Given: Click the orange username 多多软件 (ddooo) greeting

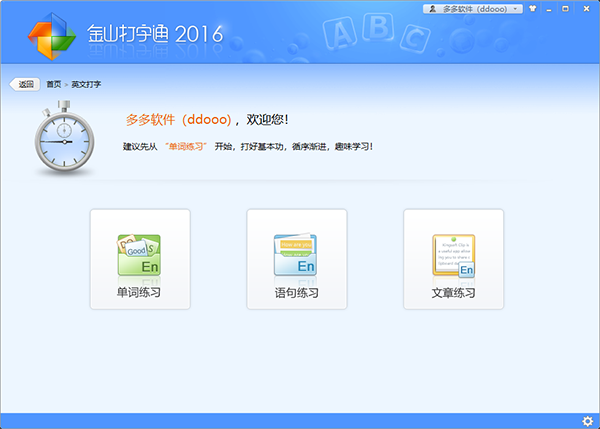Looking at the screenshot, I should 179,120.
